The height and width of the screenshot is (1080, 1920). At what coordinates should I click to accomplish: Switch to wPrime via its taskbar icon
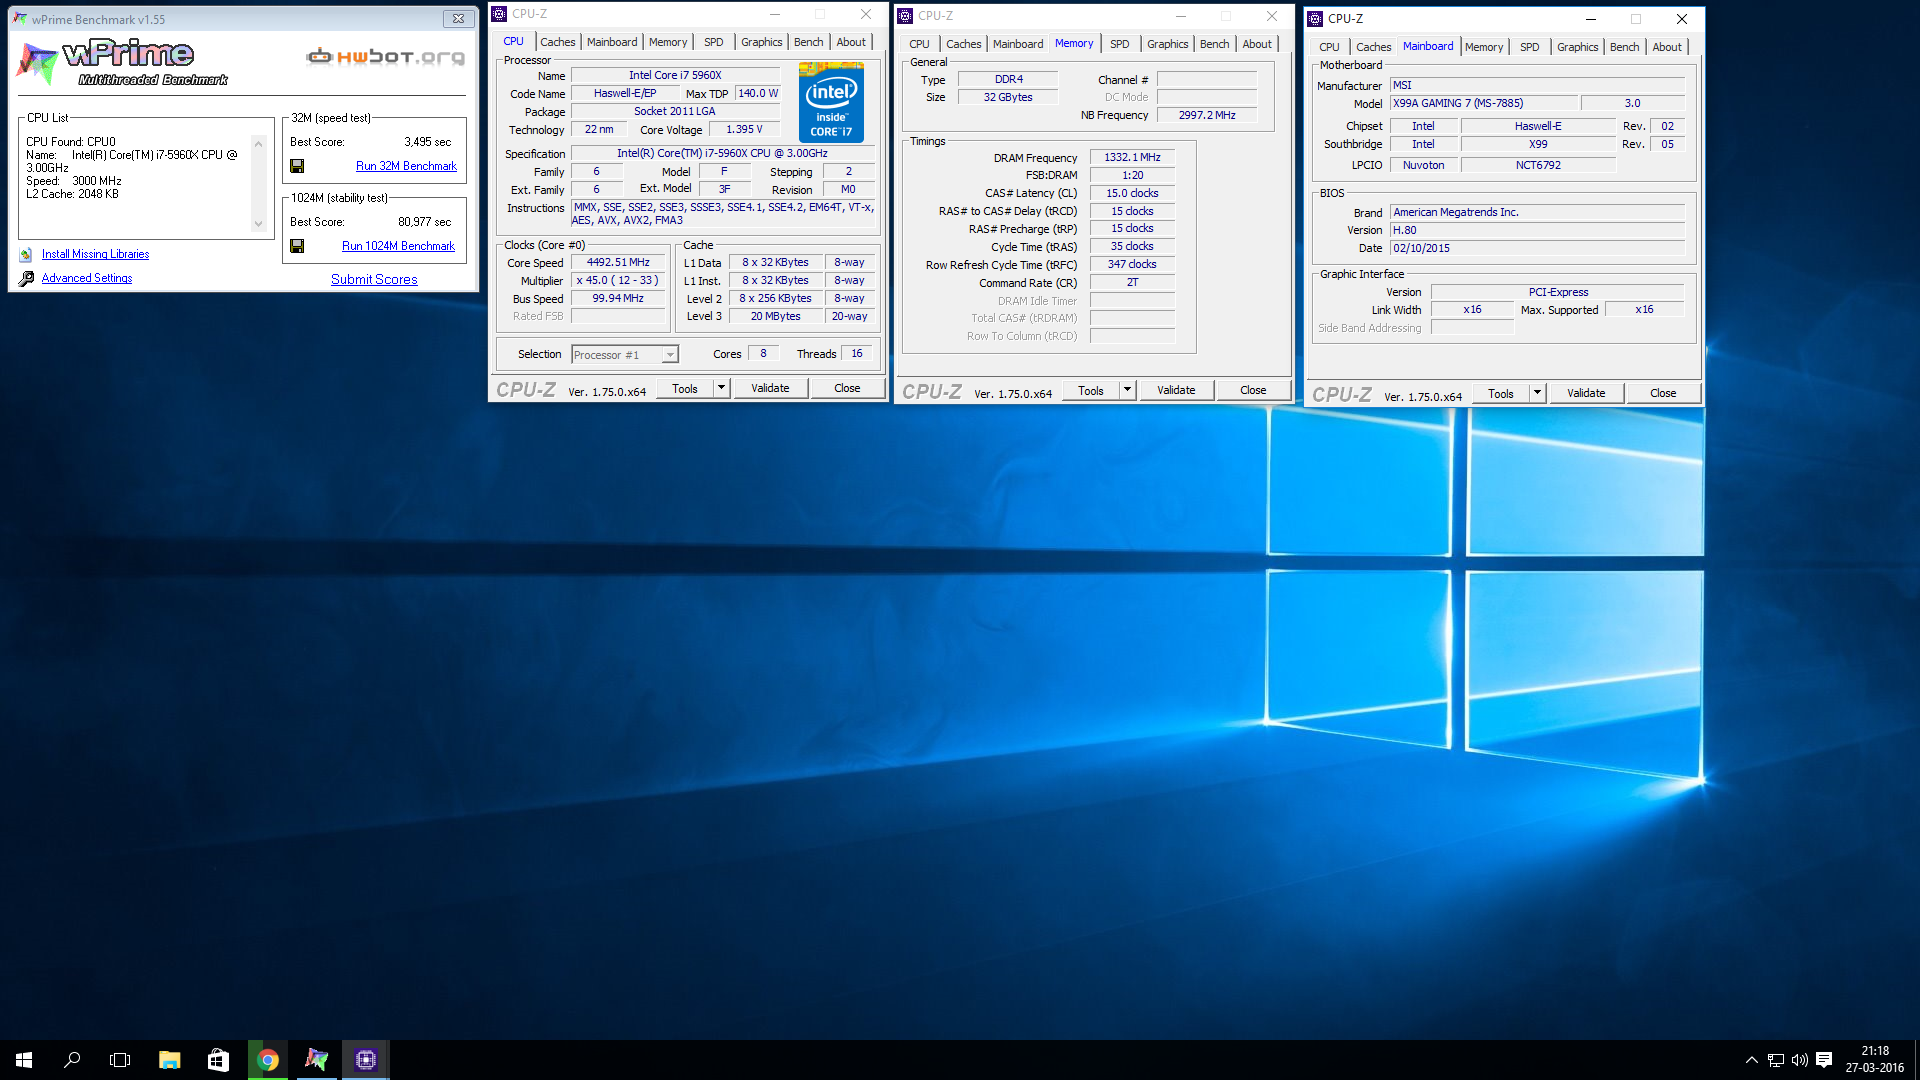pos(316,1060)
